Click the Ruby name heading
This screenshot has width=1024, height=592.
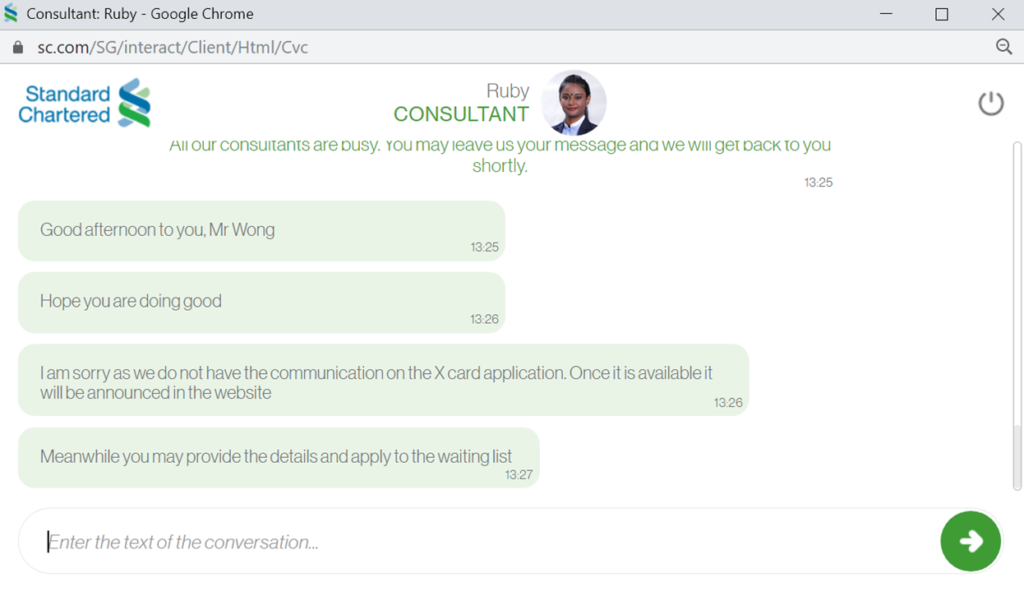[x=508, y=89]
